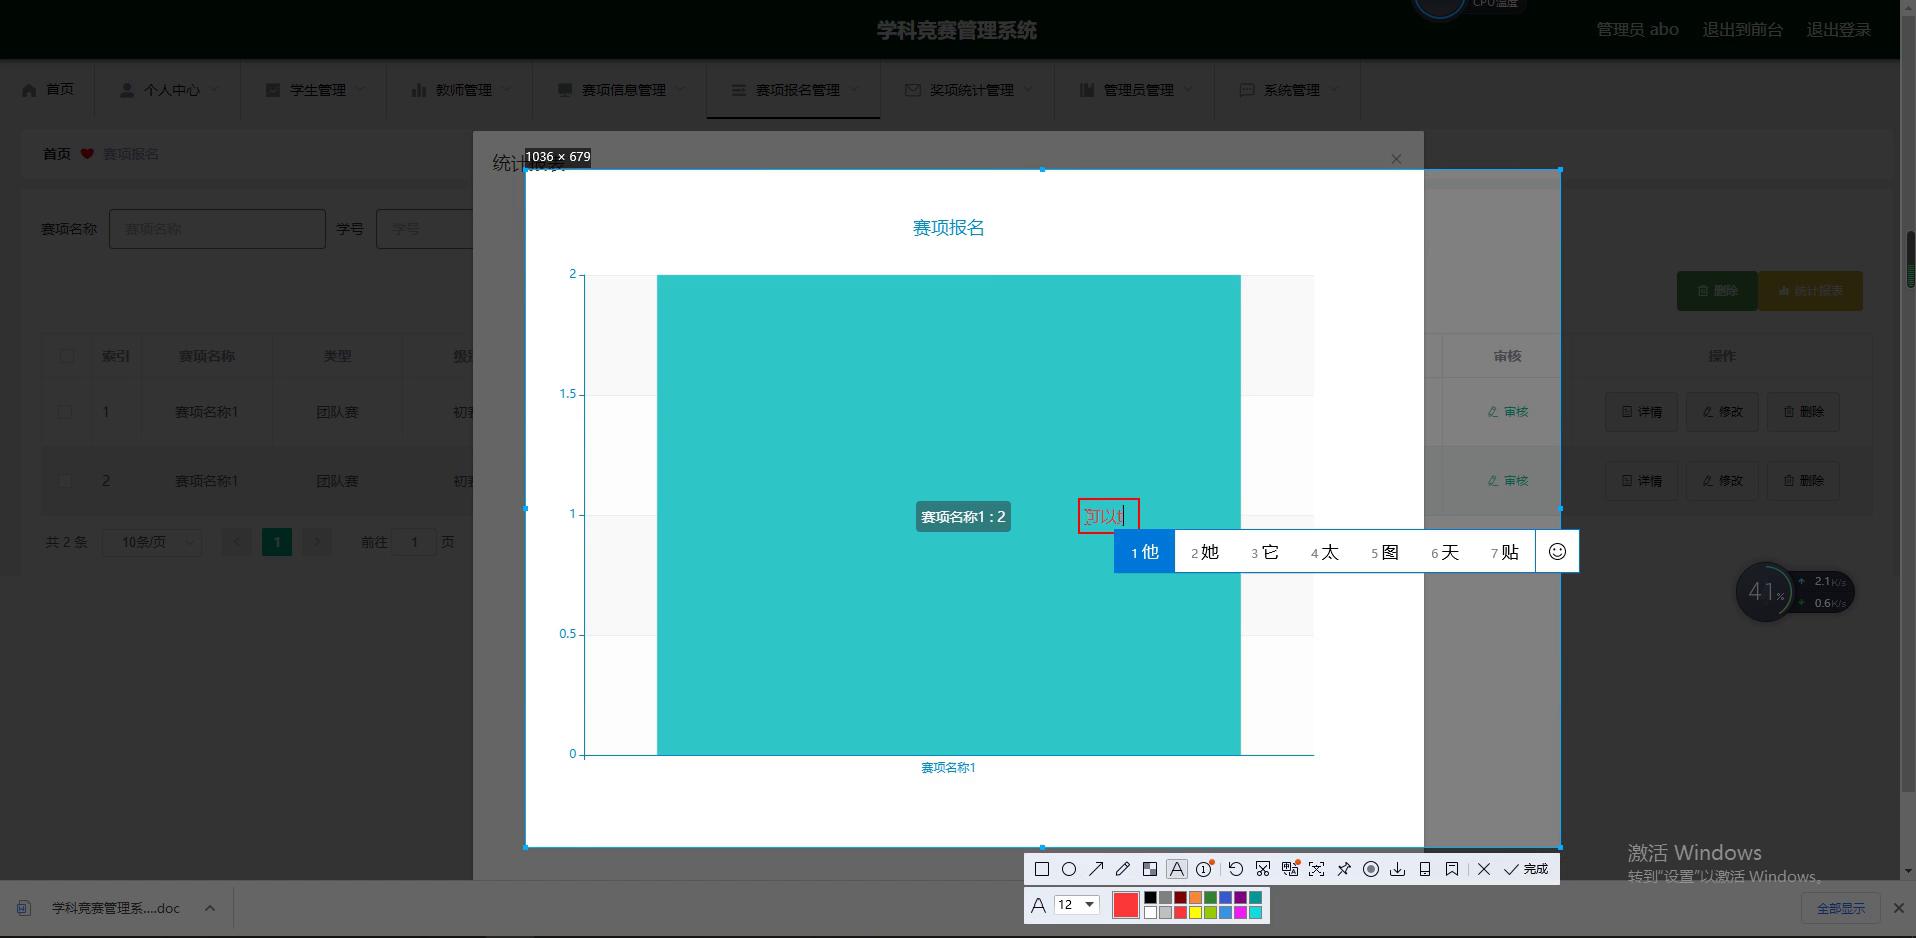Save screenshot with download icon
The width and height of the screenshot is (1916, 938).
(1398, 869)
